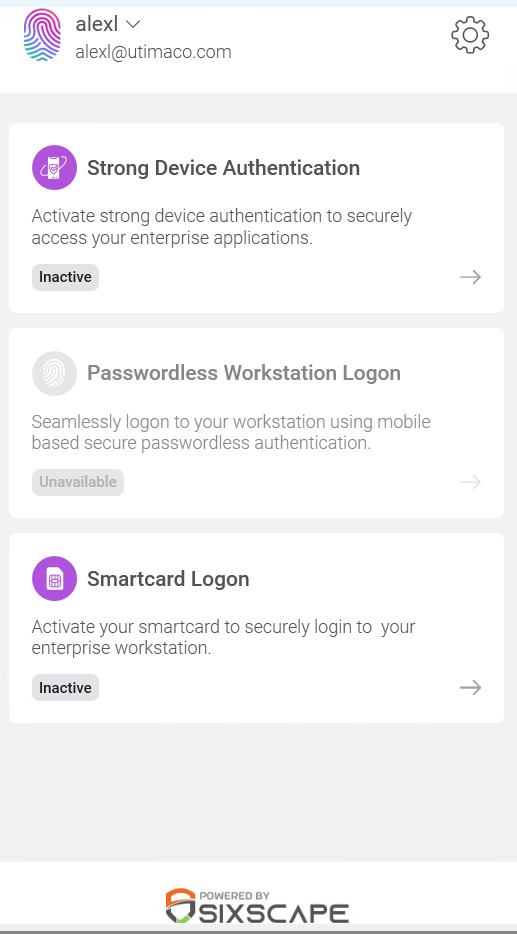Select the Passwordless Workstation Logon heading

coord(244,373)
